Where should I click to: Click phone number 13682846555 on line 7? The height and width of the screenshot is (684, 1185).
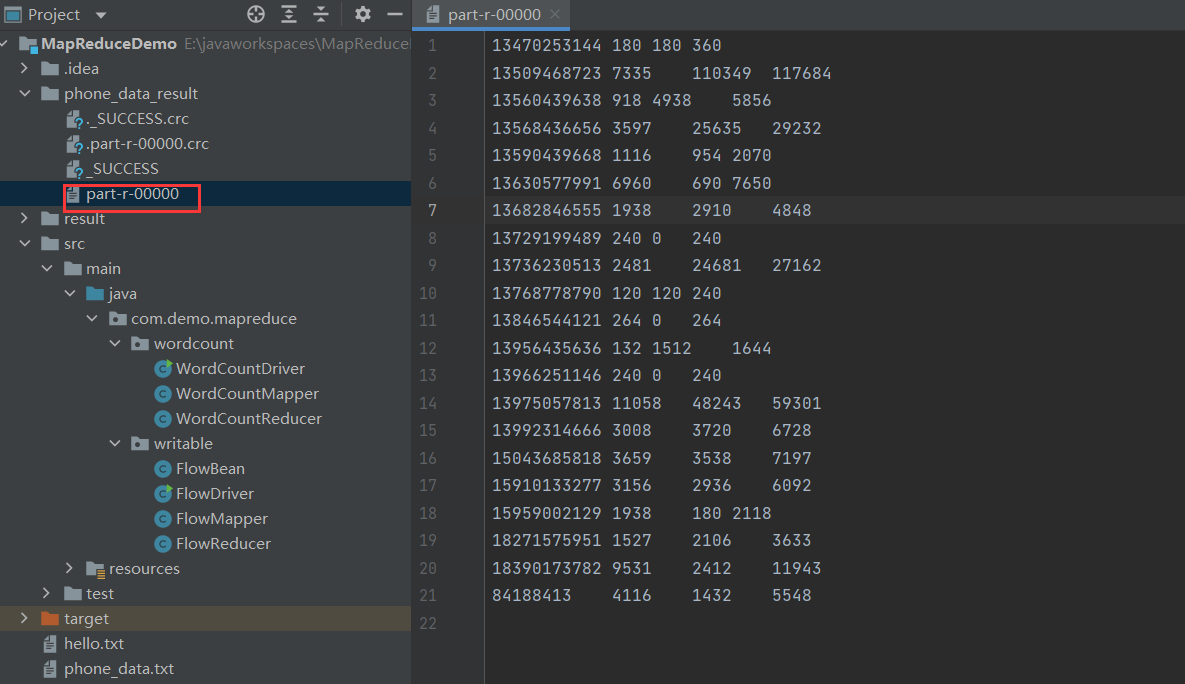click(x=546, y=210)
